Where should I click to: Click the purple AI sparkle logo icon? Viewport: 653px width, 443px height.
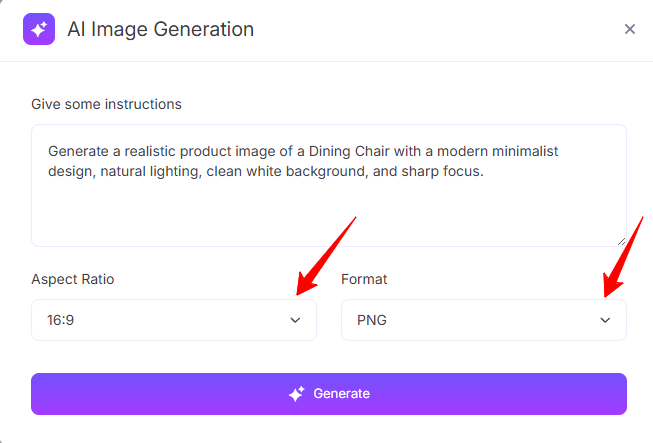point(39,29)
